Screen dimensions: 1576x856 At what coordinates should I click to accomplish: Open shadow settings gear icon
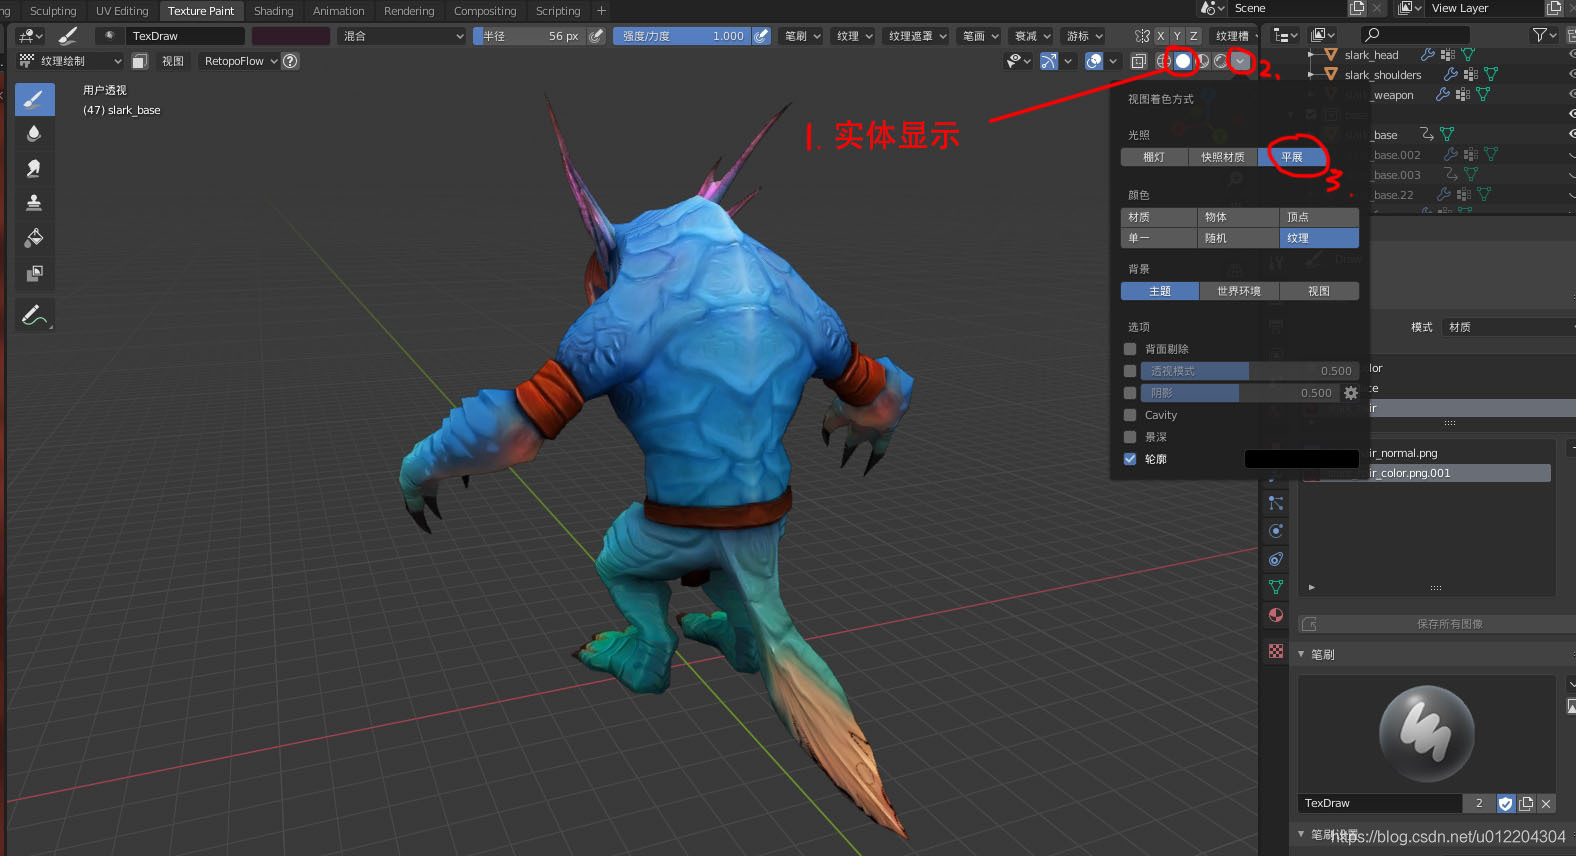[x=1351, y=393]
